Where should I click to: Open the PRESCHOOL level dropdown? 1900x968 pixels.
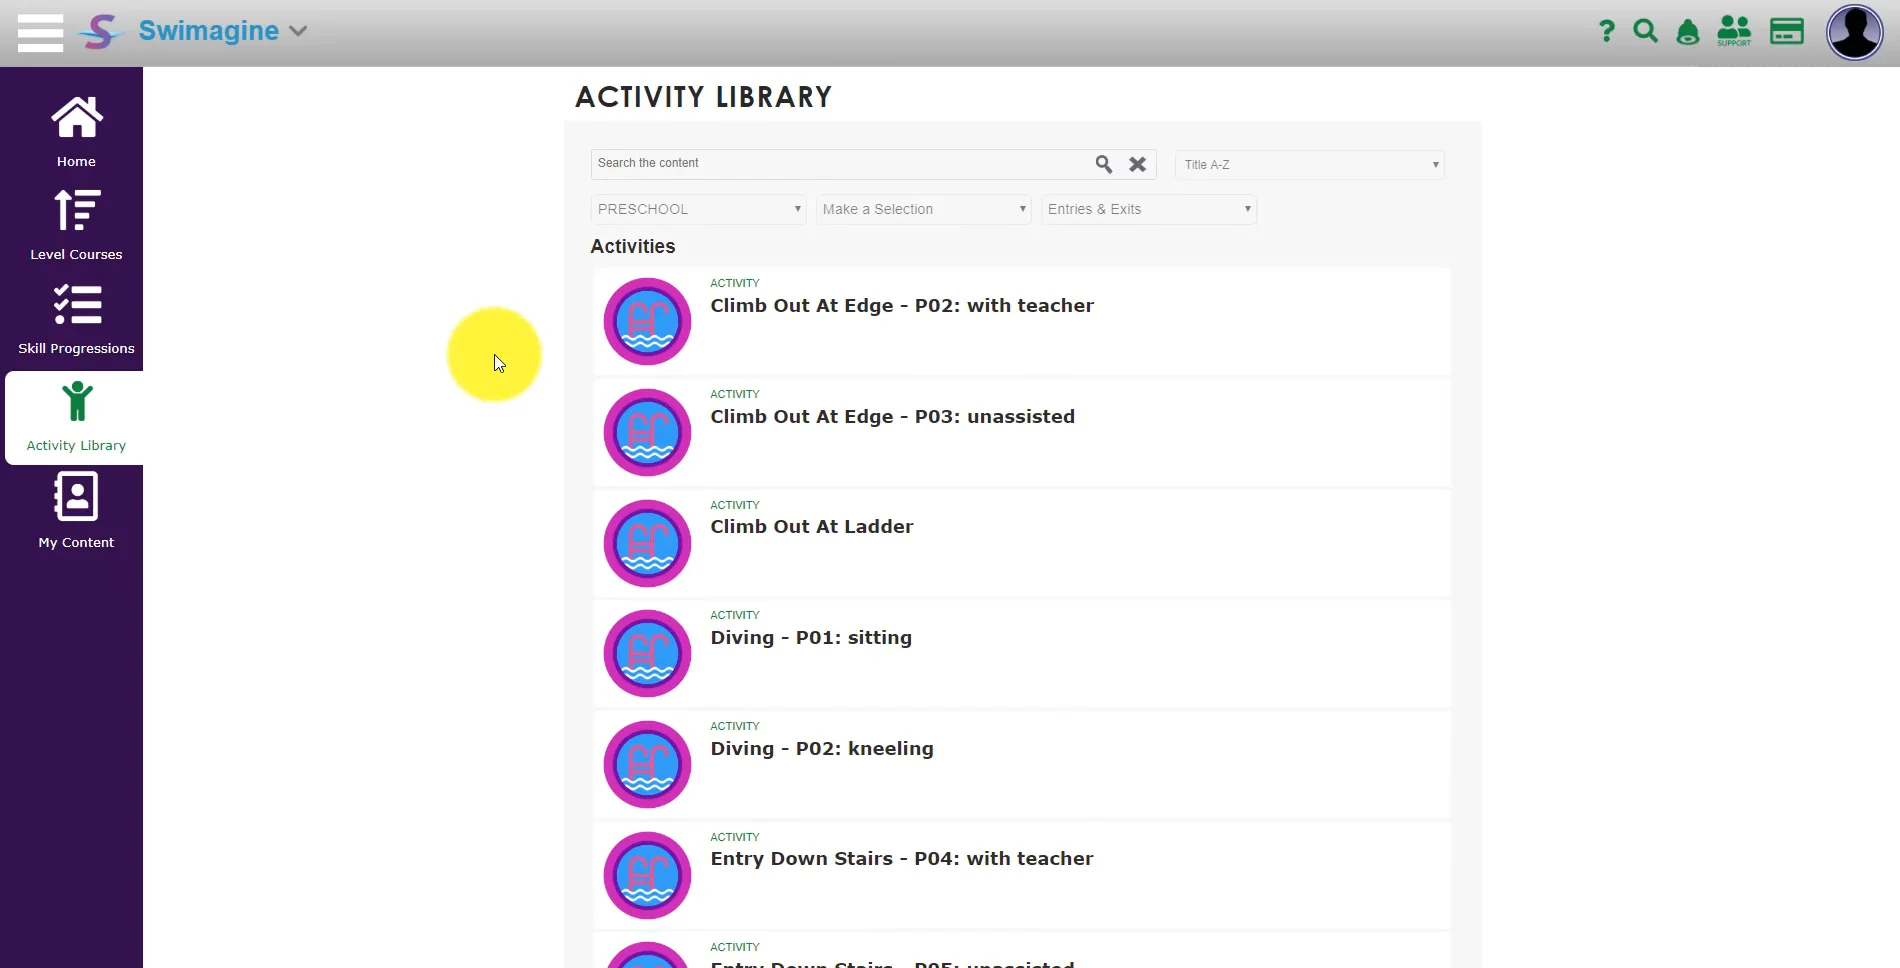click(x=698, y=209)
